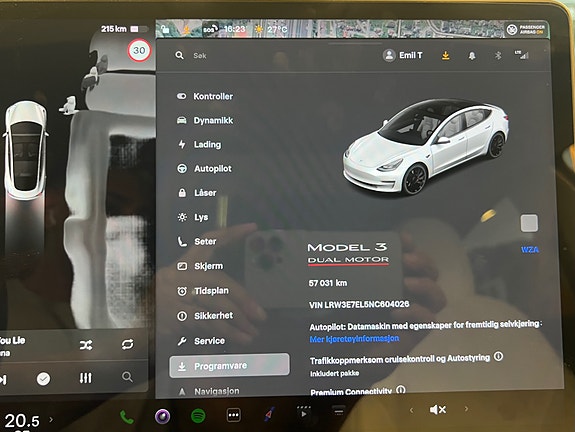575x432 pixels.
Task: Increase temperature with arrow beside 20.5
Action: coord(51,419)
